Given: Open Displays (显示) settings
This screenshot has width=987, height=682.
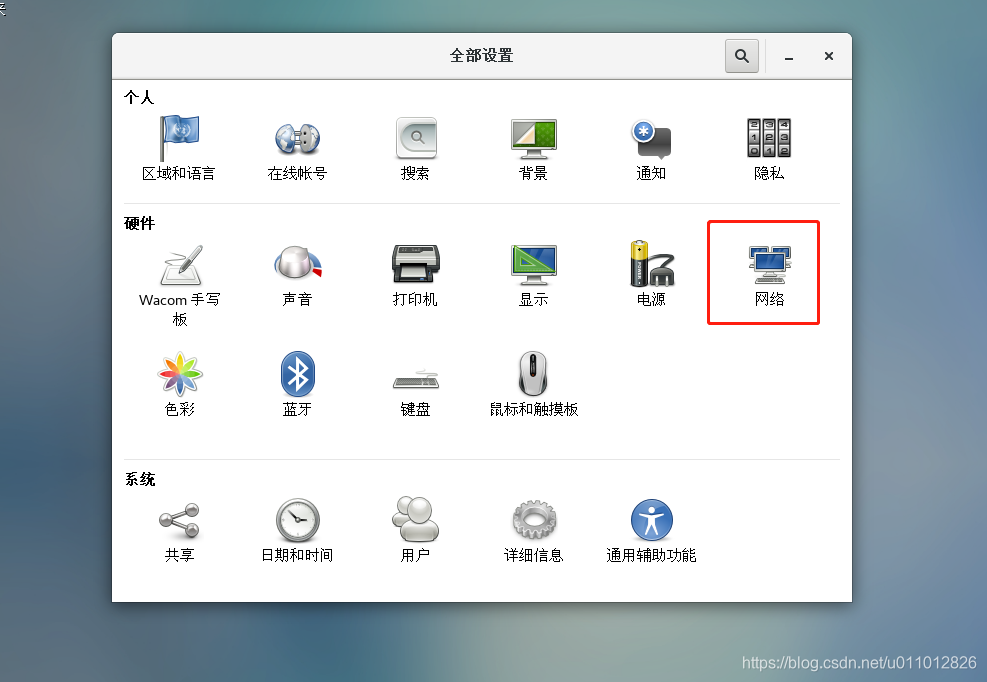Looking at the screenshot, I should (533, 276).
